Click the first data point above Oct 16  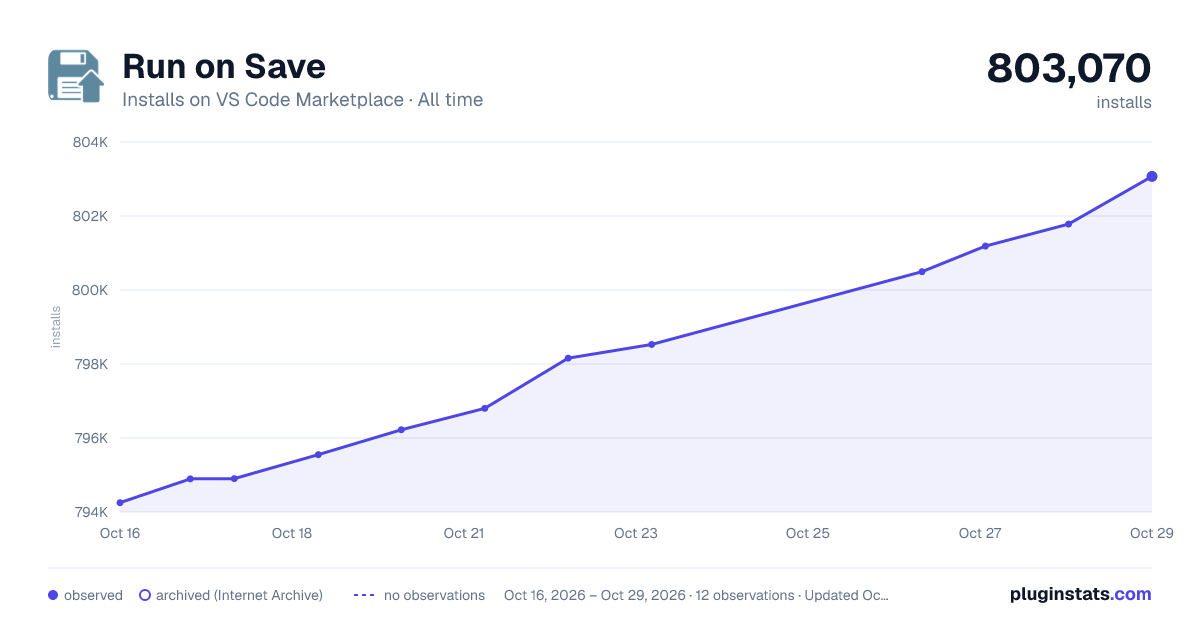(x=120, y=503)
